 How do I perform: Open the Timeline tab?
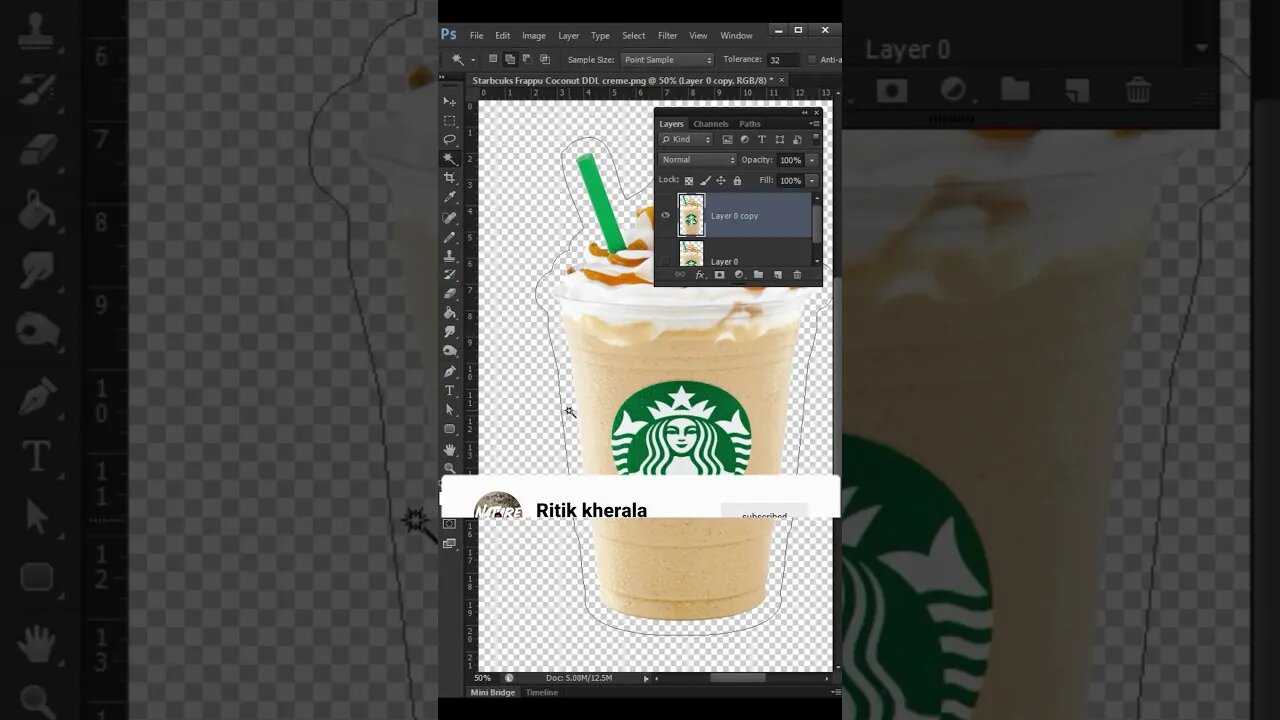pos(541,692)
